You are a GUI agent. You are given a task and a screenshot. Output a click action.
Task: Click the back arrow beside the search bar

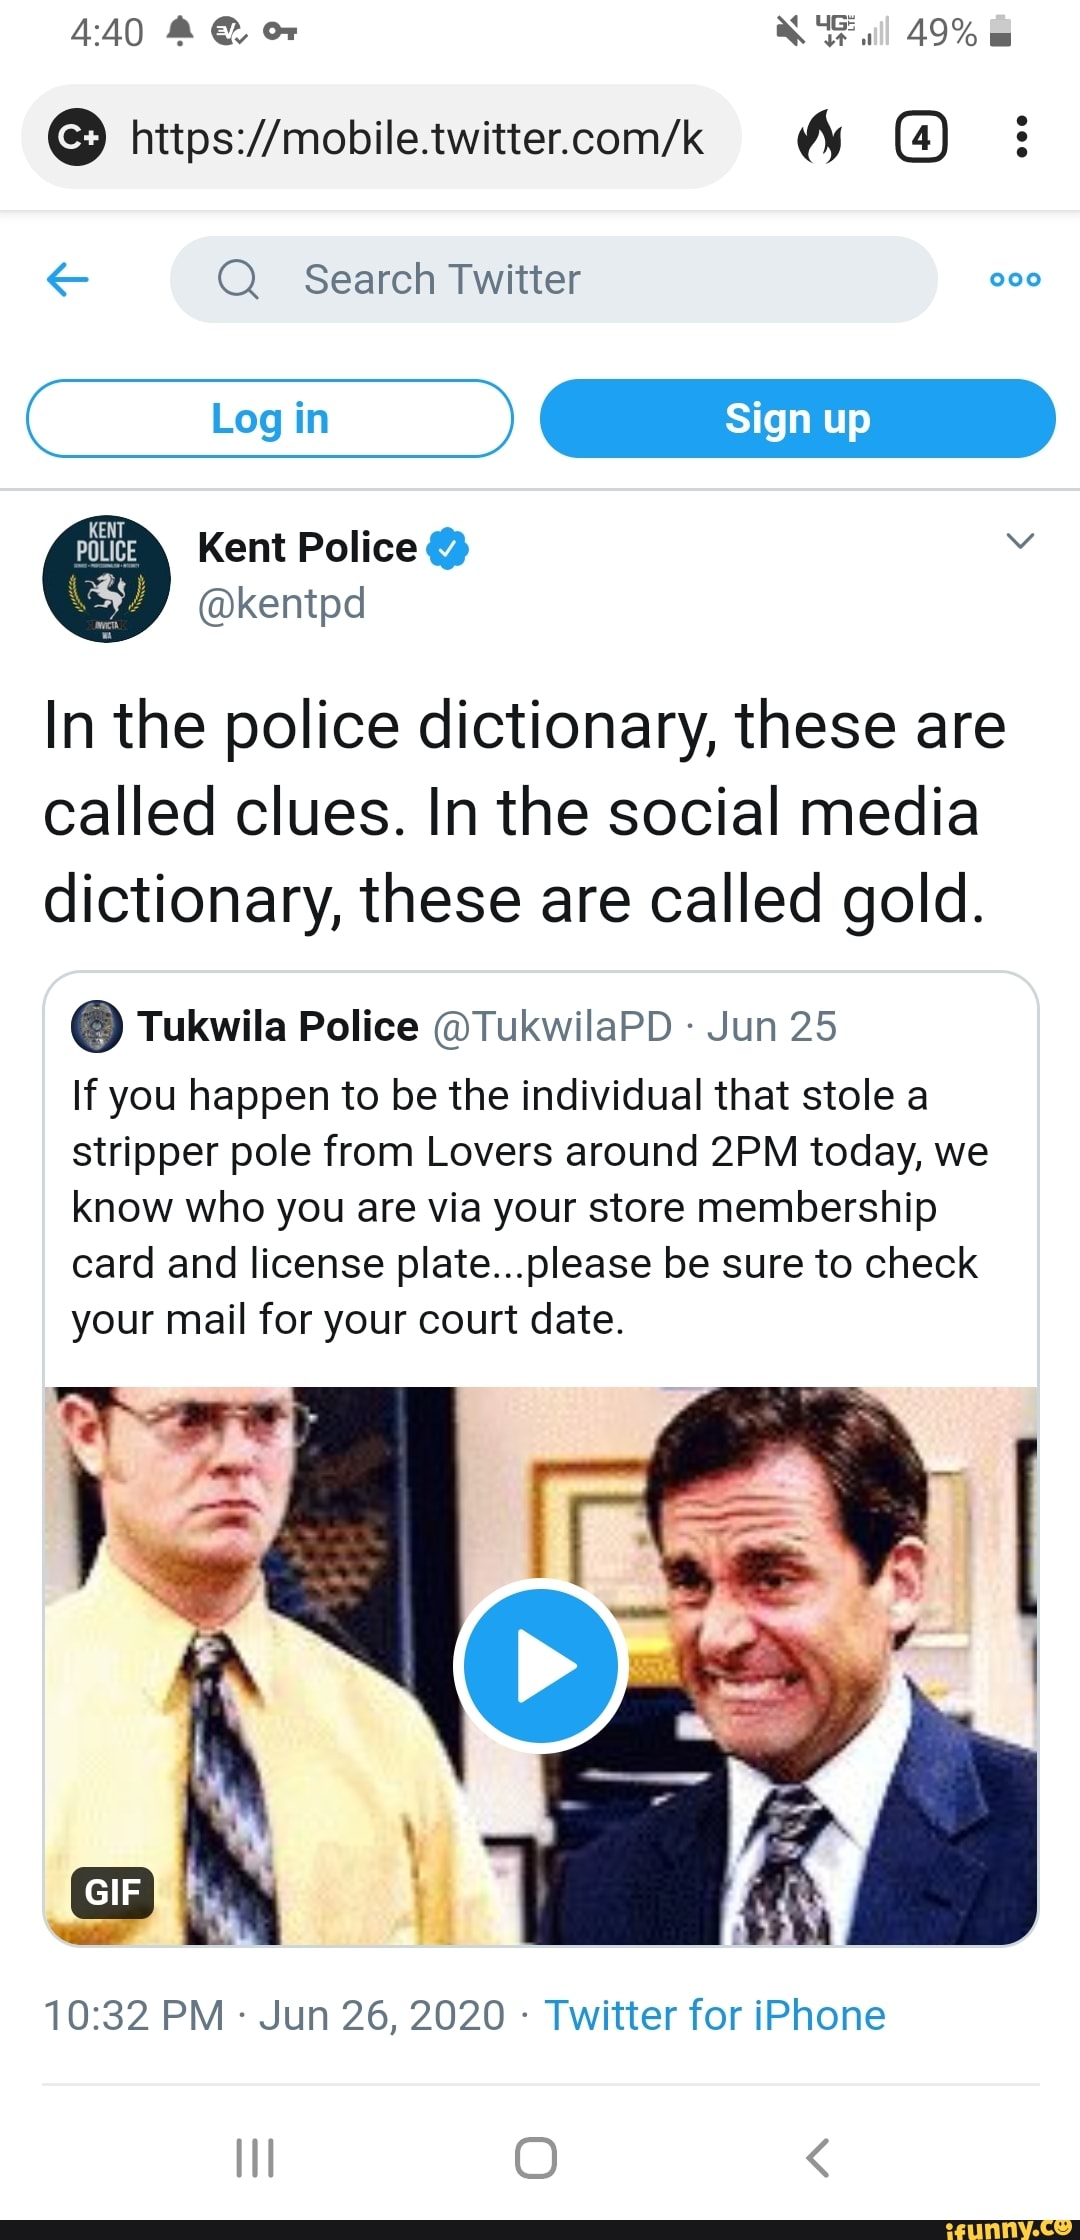point(66,279)
